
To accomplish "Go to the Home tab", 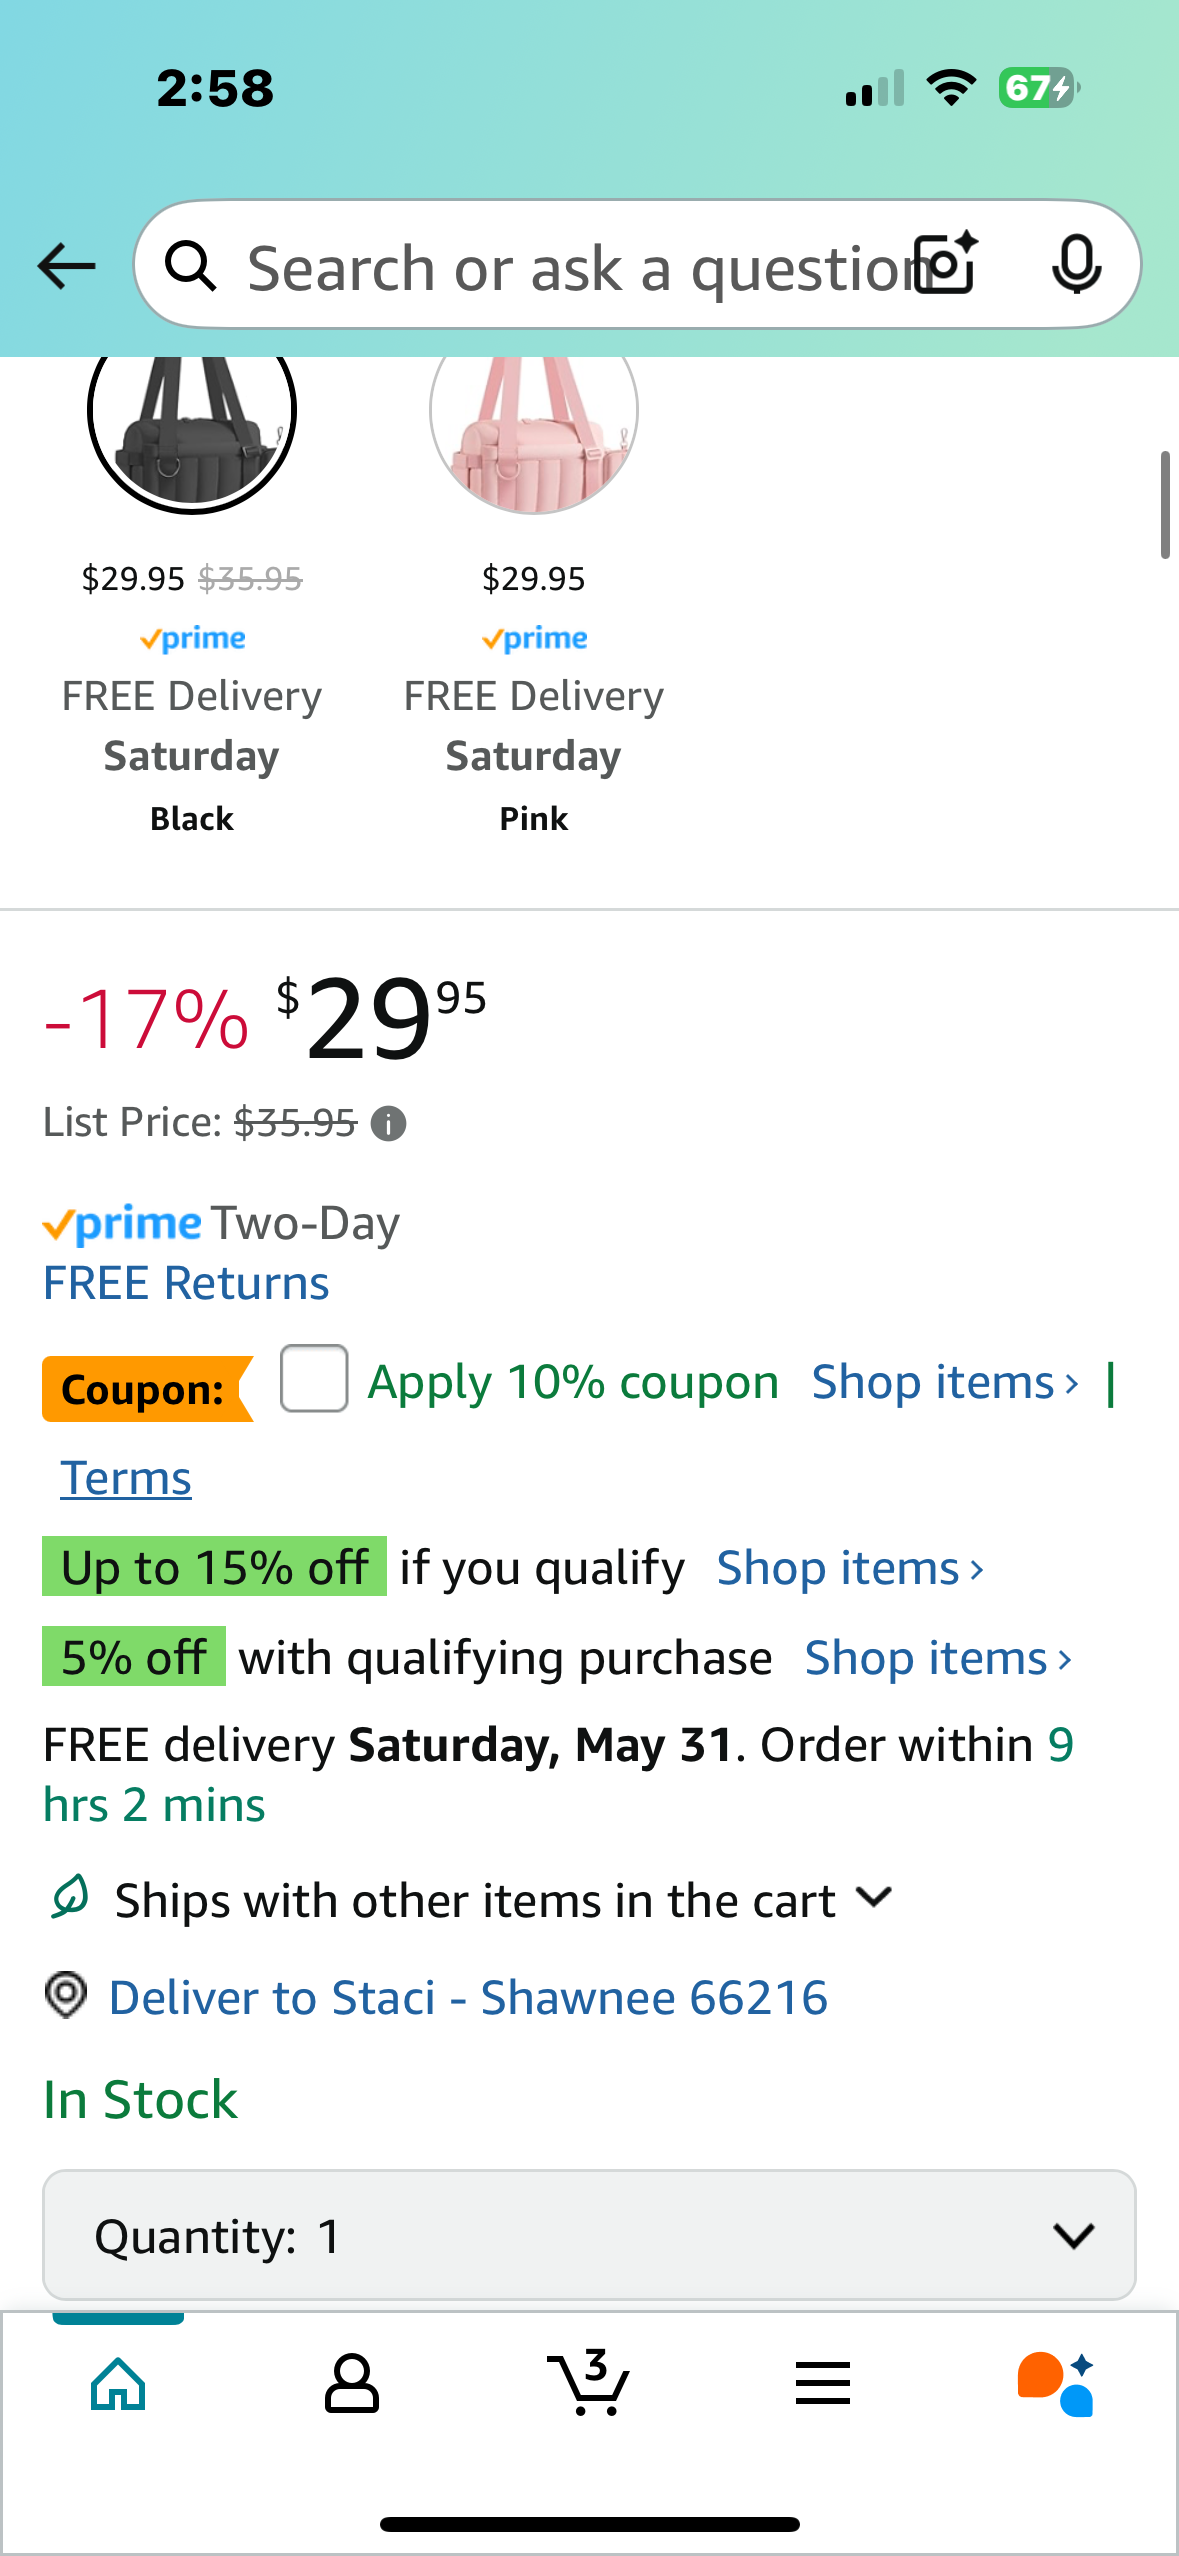I will pos(118,2384).
